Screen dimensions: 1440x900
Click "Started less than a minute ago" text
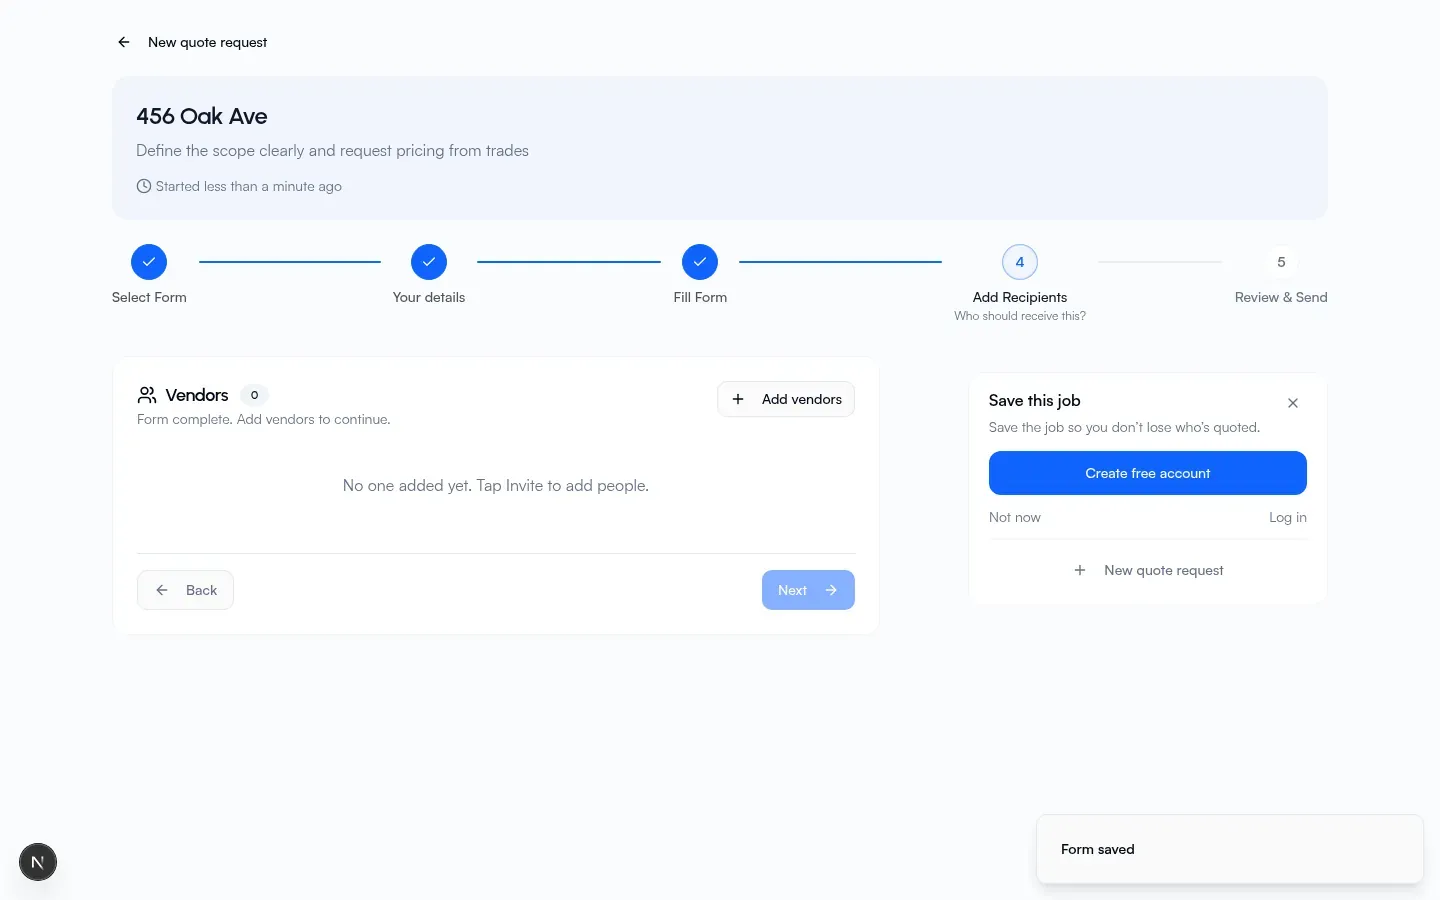[249, 186]
